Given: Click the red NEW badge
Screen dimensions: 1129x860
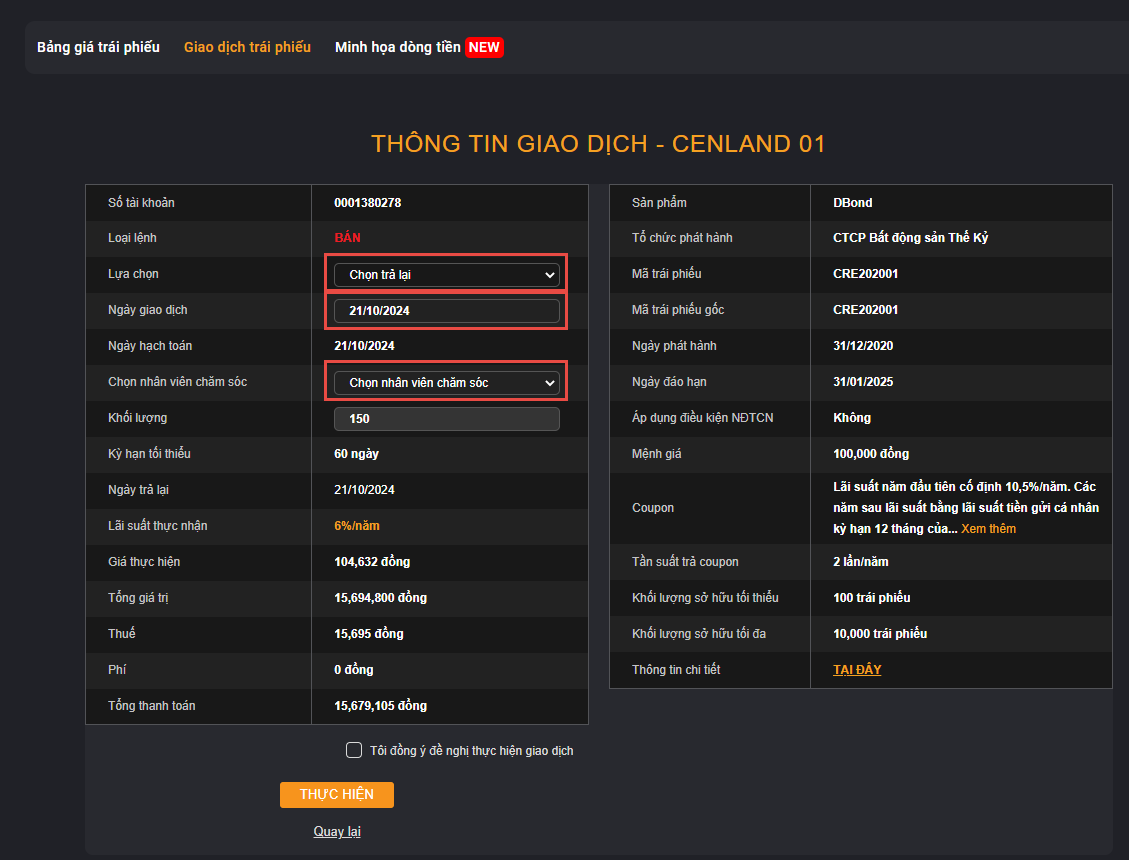Looking at the screenshot, I should point(484,48).
